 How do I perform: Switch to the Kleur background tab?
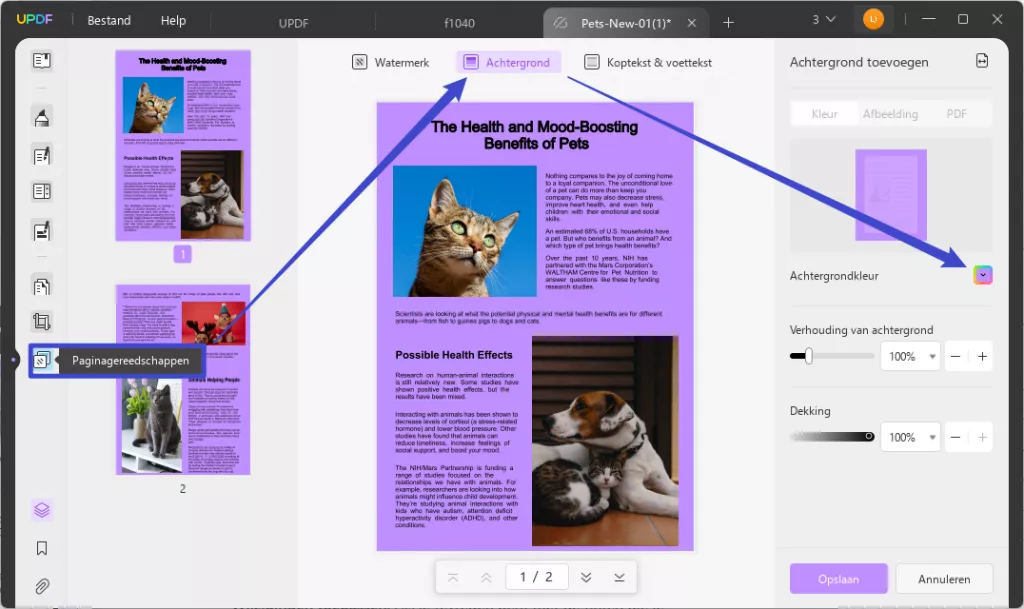(824, 114)
